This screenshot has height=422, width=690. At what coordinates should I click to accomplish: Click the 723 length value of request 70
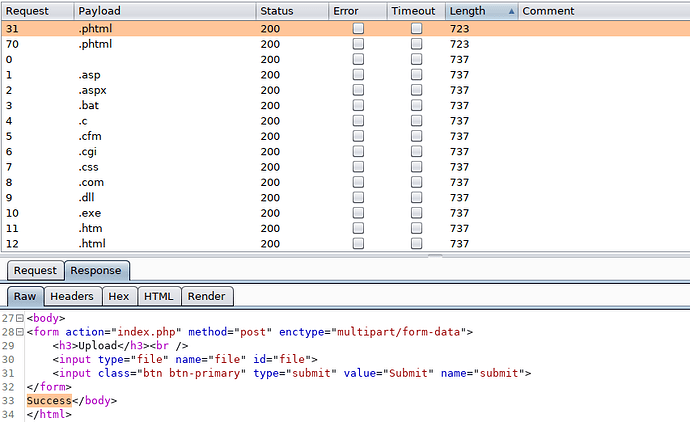tap(459, 44)
